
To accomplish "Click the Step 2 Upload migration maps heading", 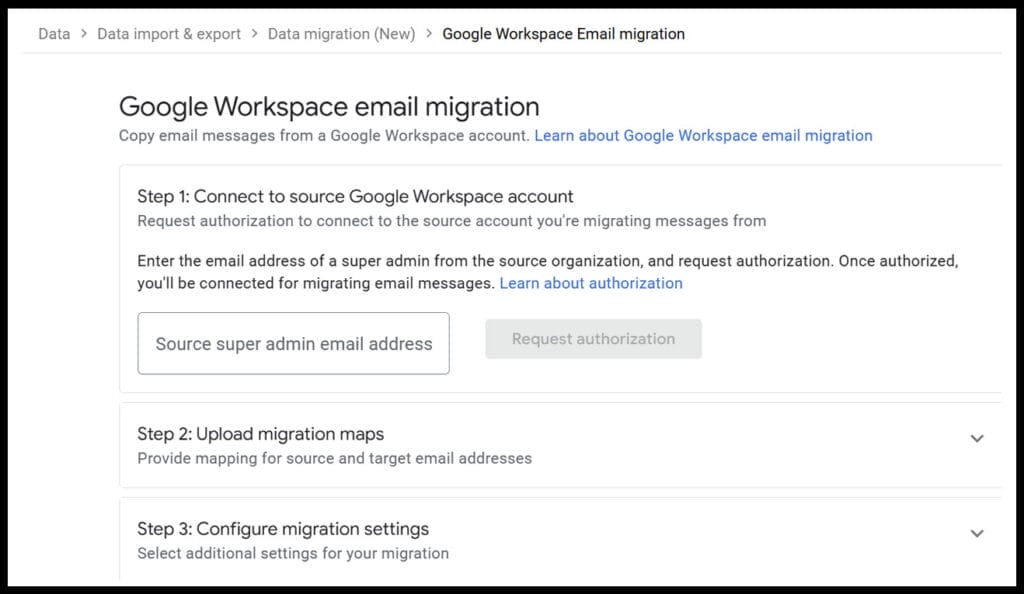I will [260, 434].
